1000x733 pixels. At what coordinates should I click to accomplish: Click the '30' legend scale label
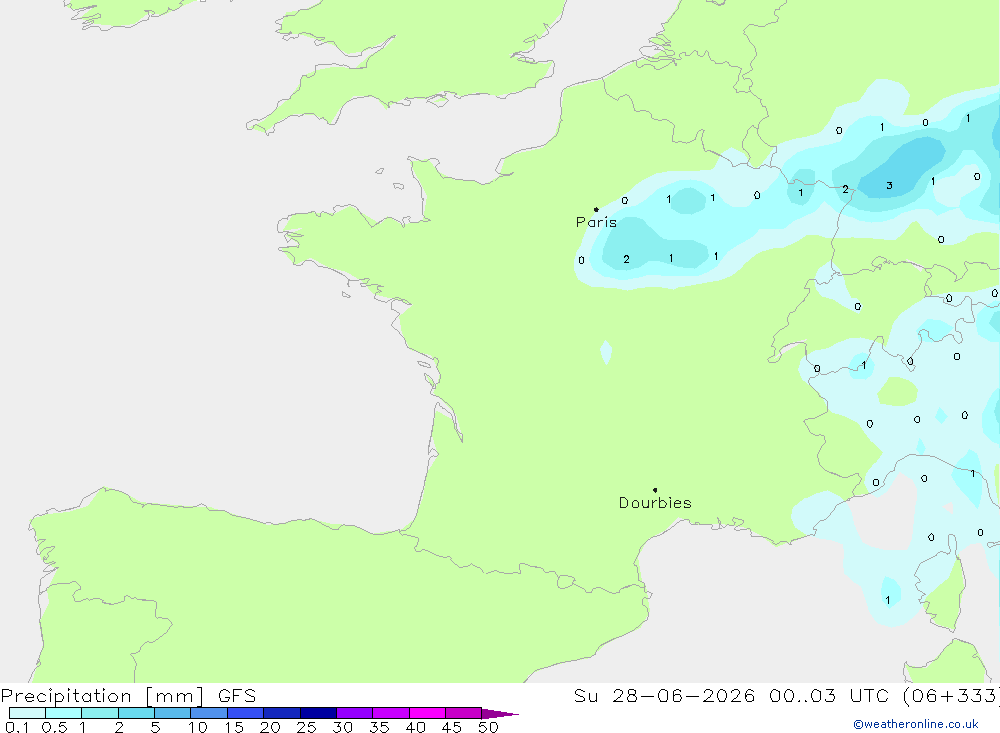click(343, 727)
